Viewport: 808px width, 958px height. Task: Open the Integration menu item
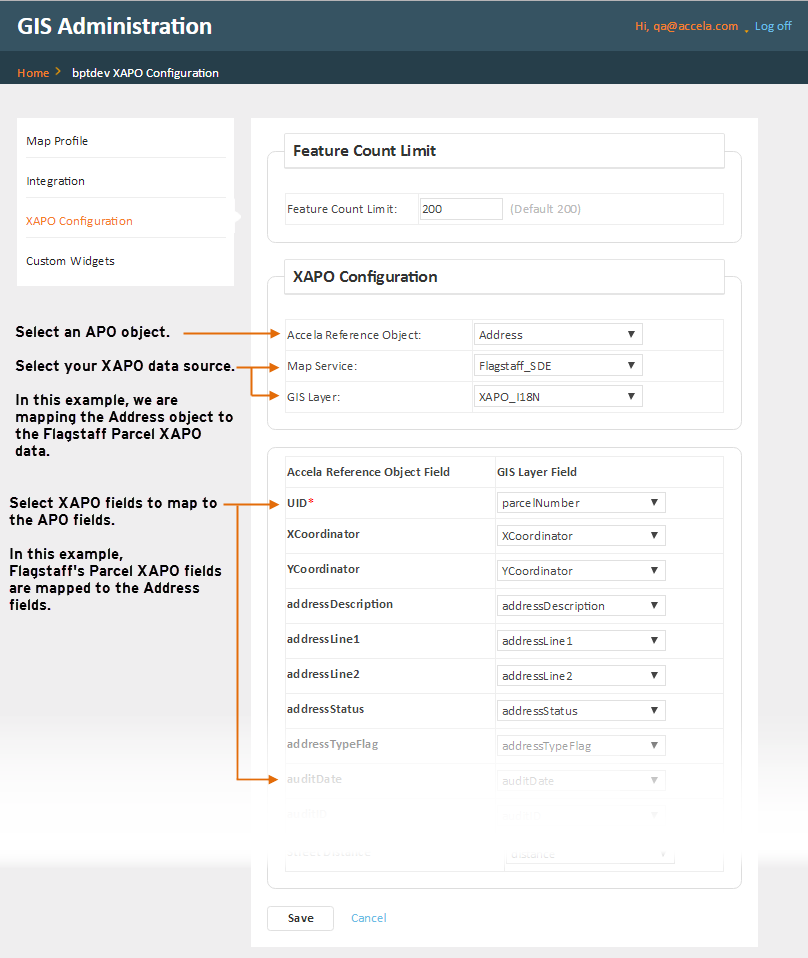click(x=56, y=181)
